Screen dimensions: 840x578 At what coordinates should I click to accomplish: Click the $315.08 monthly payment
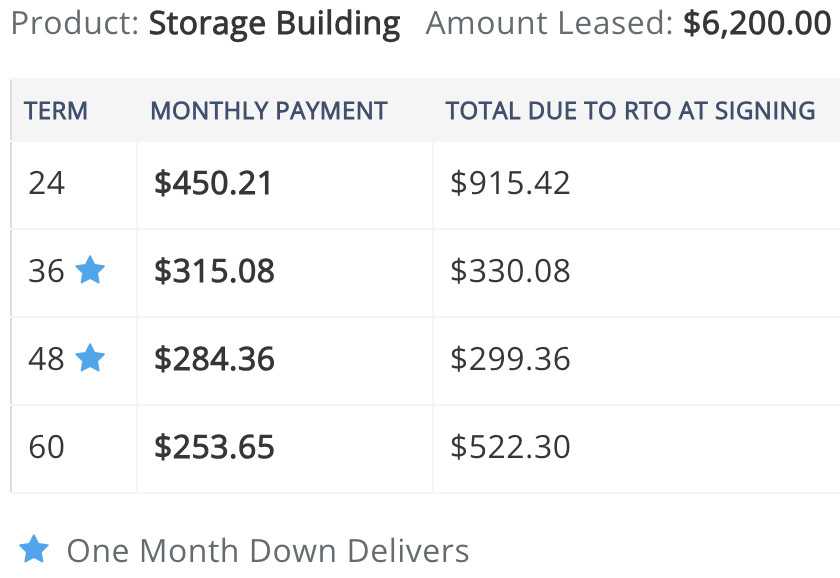point(214,271)
